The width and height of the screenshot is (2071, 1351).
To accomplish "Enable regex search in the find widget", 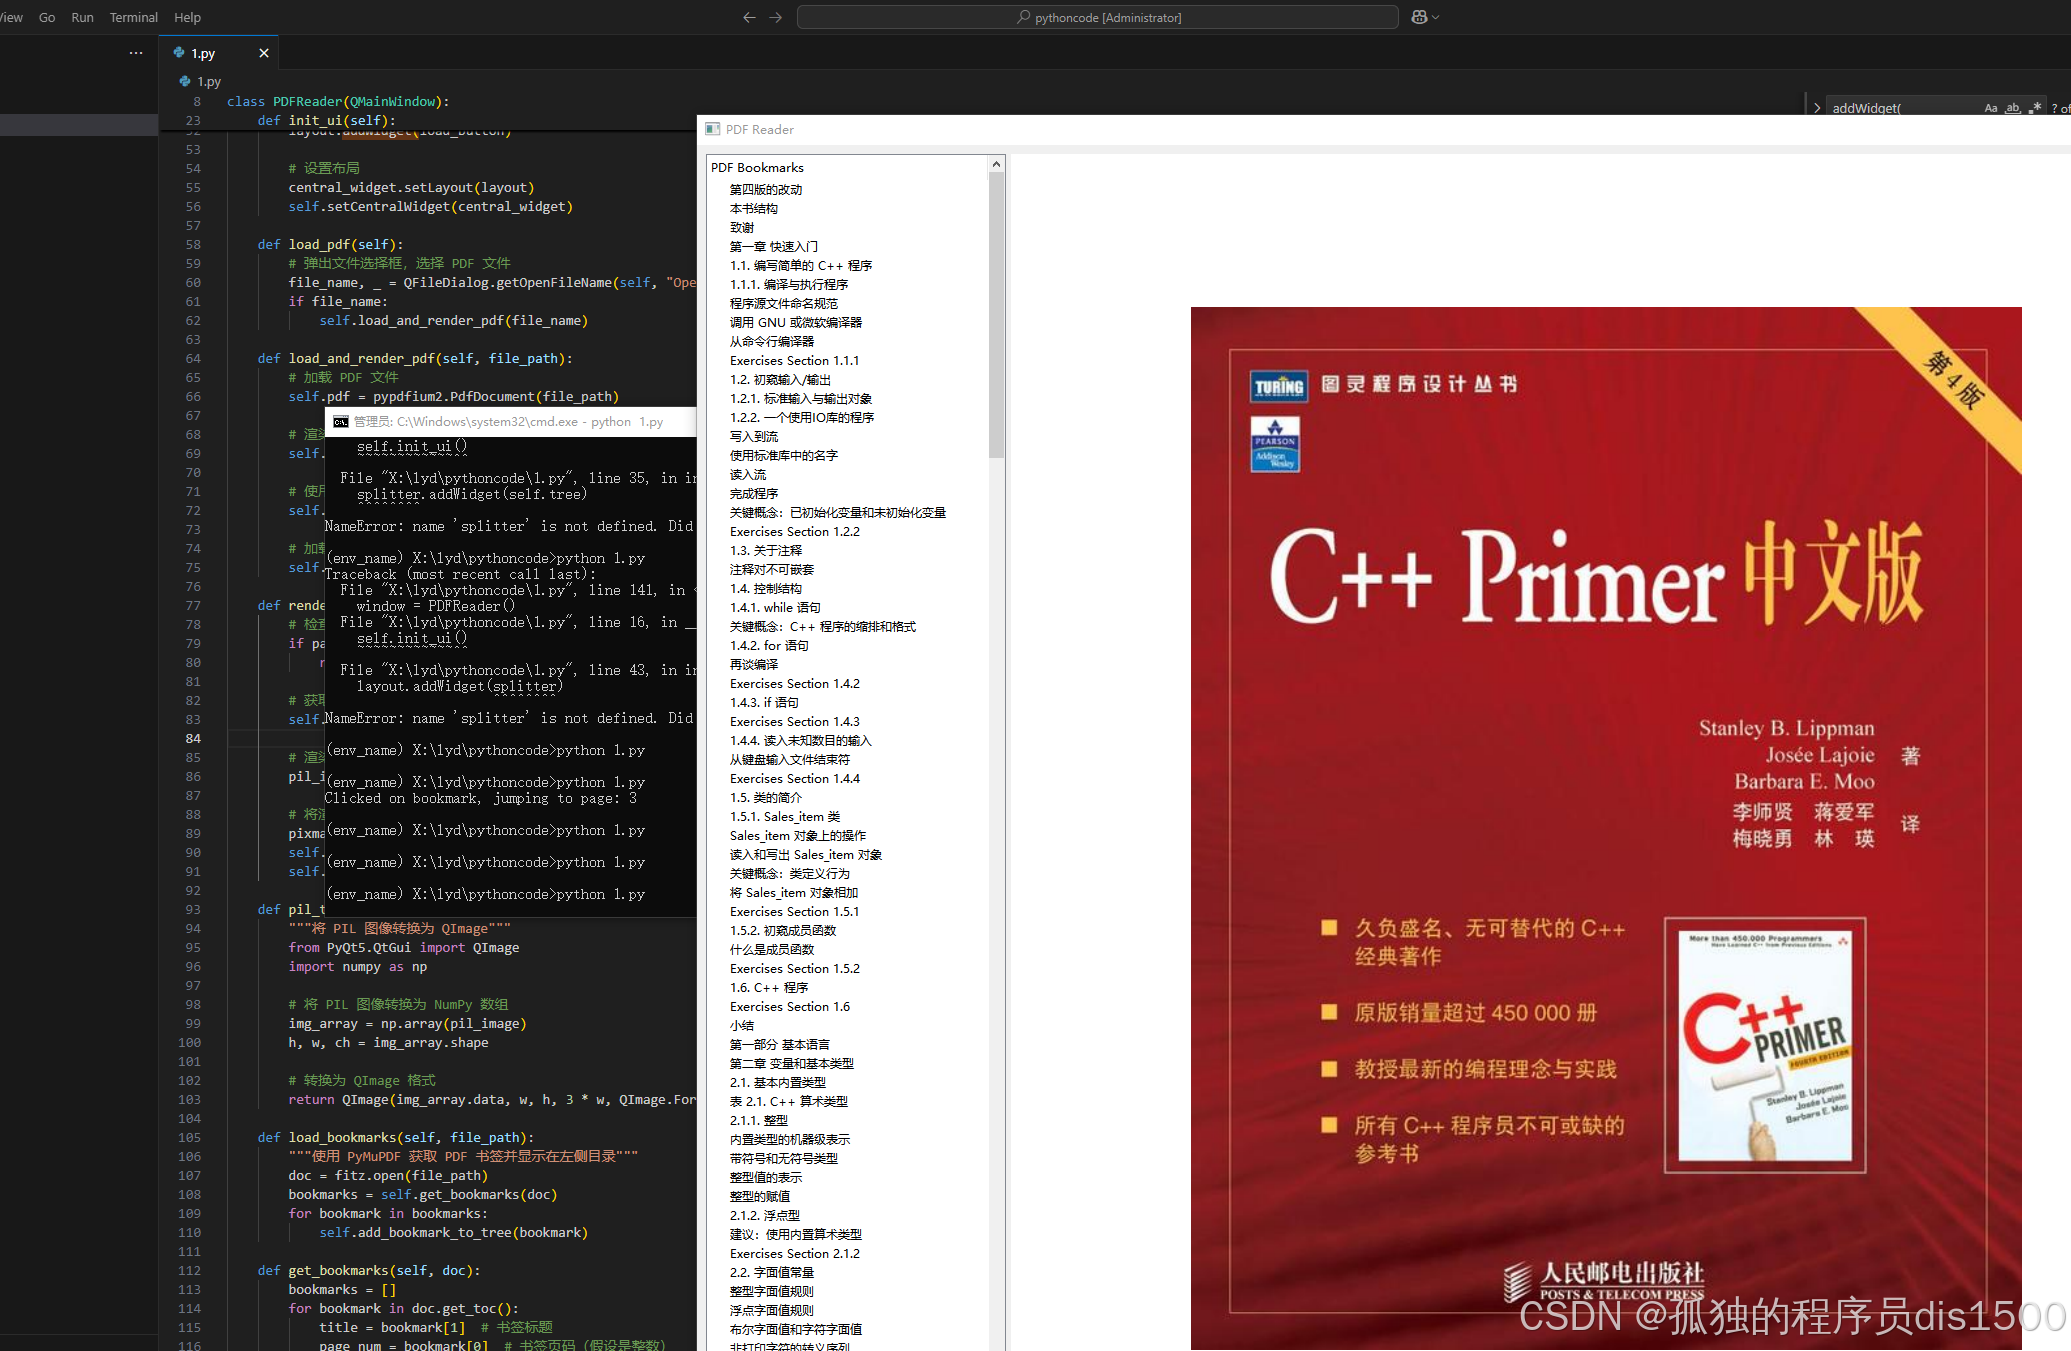I will tap(2035, 107).
